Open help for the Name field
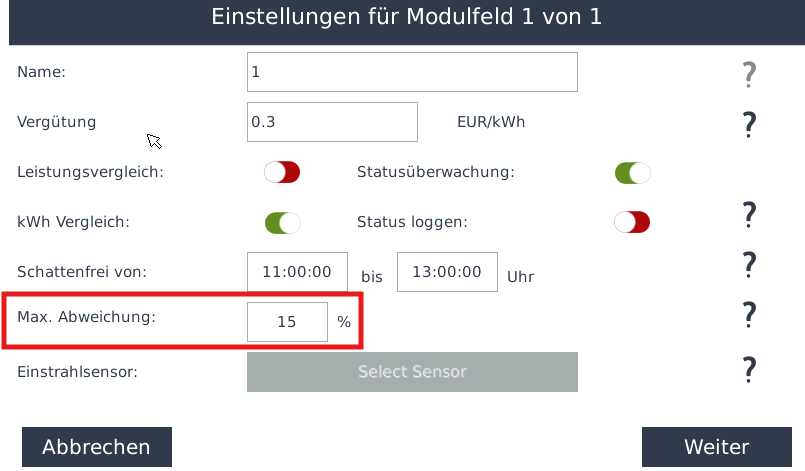This screenshot has height=471, width=805. (747, 73)
